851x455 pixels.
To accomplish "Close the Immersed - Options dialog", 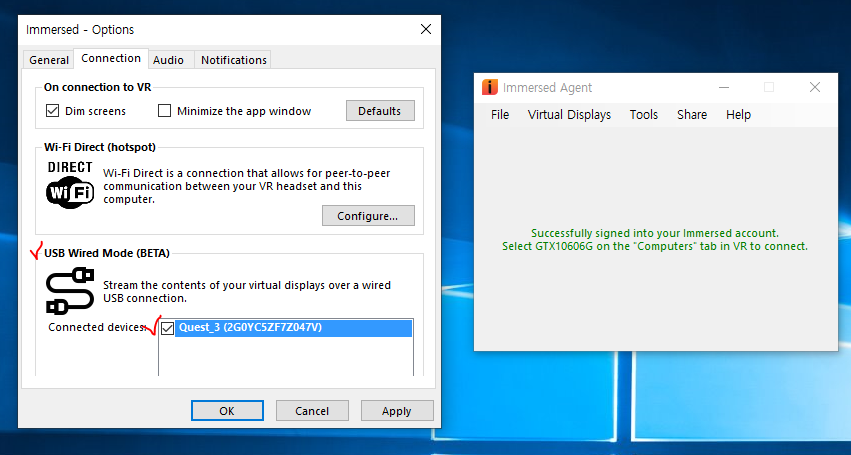I will coord(426,29).
